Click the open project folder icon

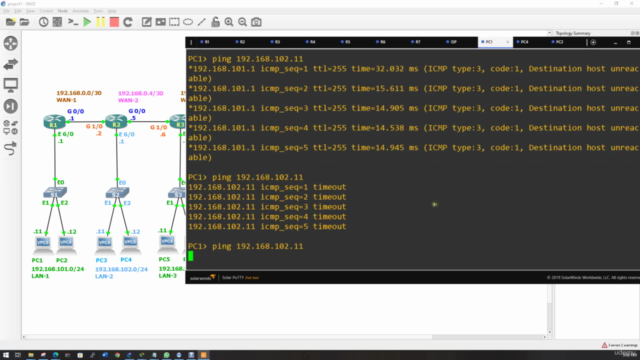(x=24, y=22)
